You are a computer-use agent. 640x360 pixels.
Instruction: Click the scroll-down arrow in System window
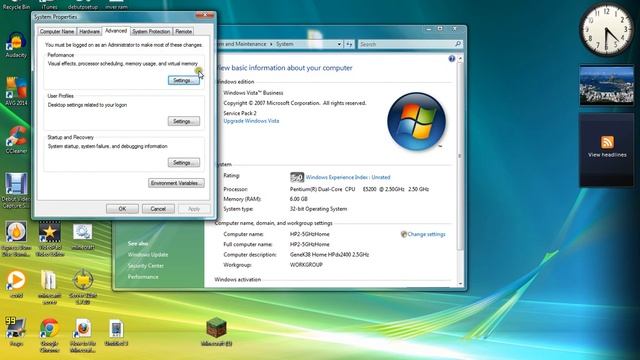pyautogui.click(x=460, y=283)
